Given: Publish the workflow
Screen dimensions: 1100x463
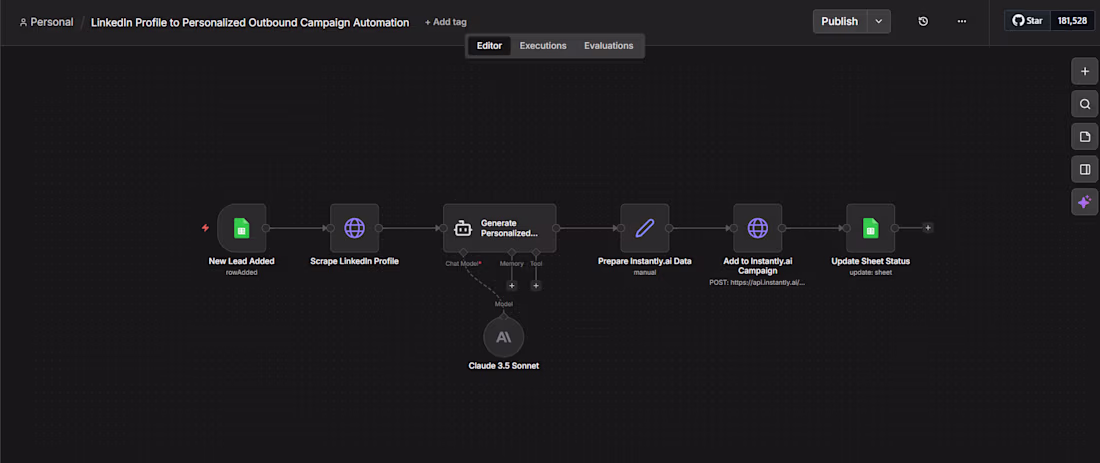Looking at the screenshot, I should (x=840, y=22).
